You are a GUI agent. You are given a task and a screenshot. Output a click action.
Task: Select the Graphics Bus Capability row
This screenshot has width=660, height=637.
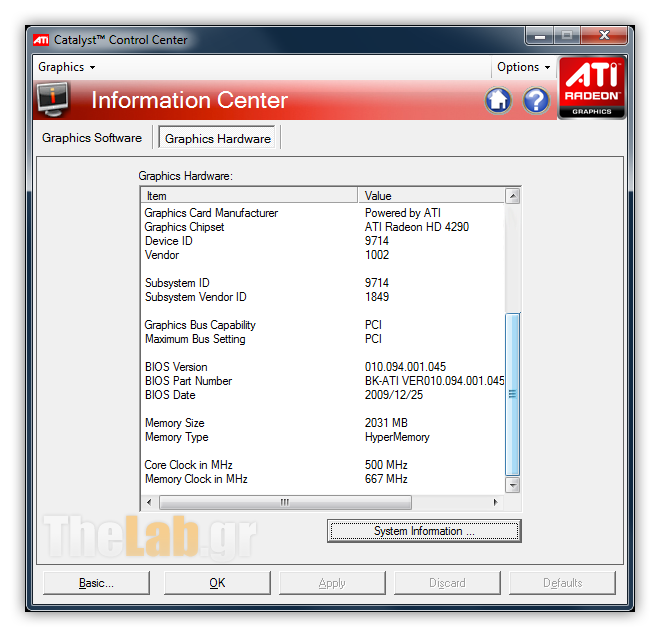coord(322,325)
